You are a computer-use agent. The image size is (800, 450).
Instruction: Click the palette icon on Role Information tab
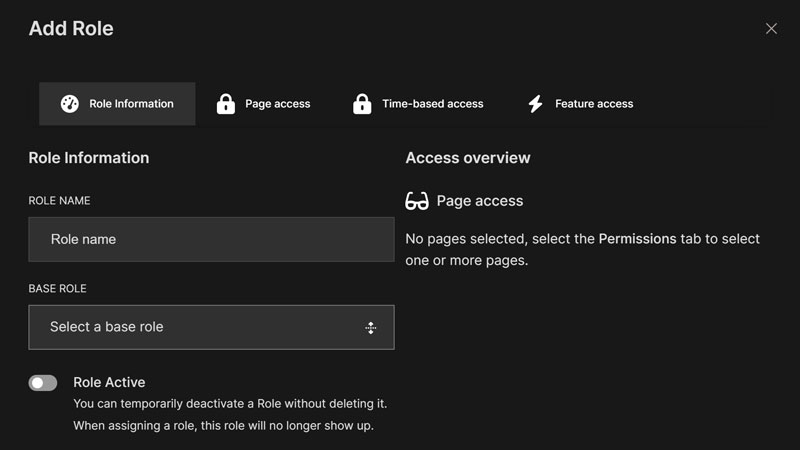click(x=69, y=104)
